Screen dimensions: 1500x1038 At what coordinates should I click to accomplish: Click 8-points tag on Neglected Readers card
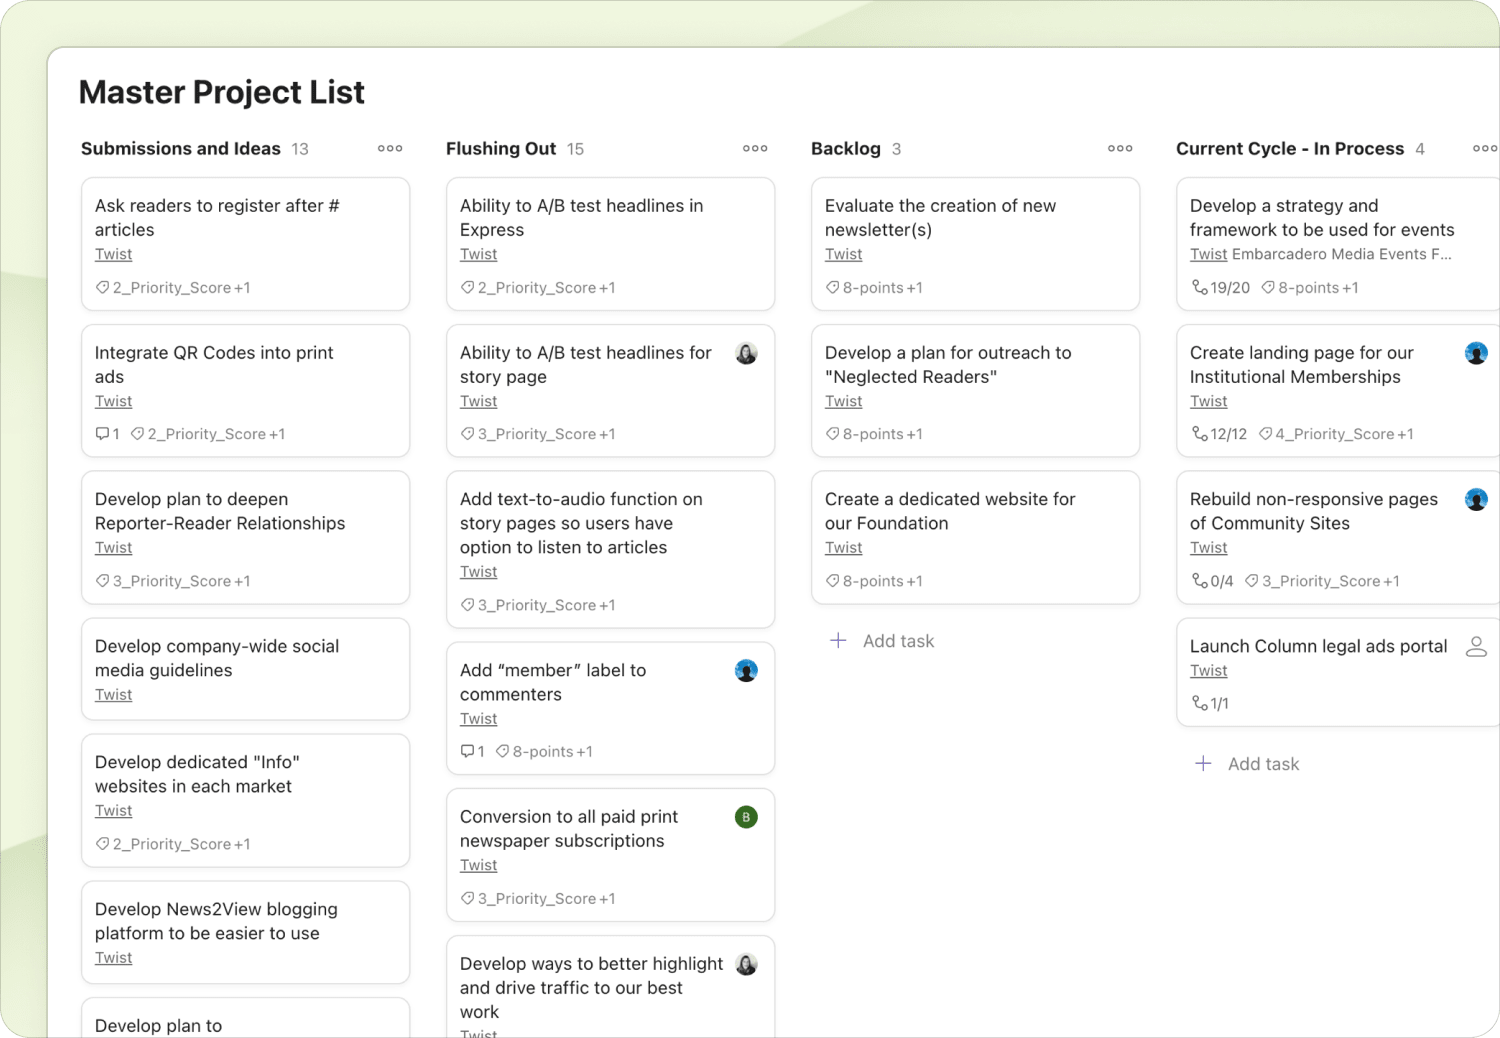[x=872, y=434]
